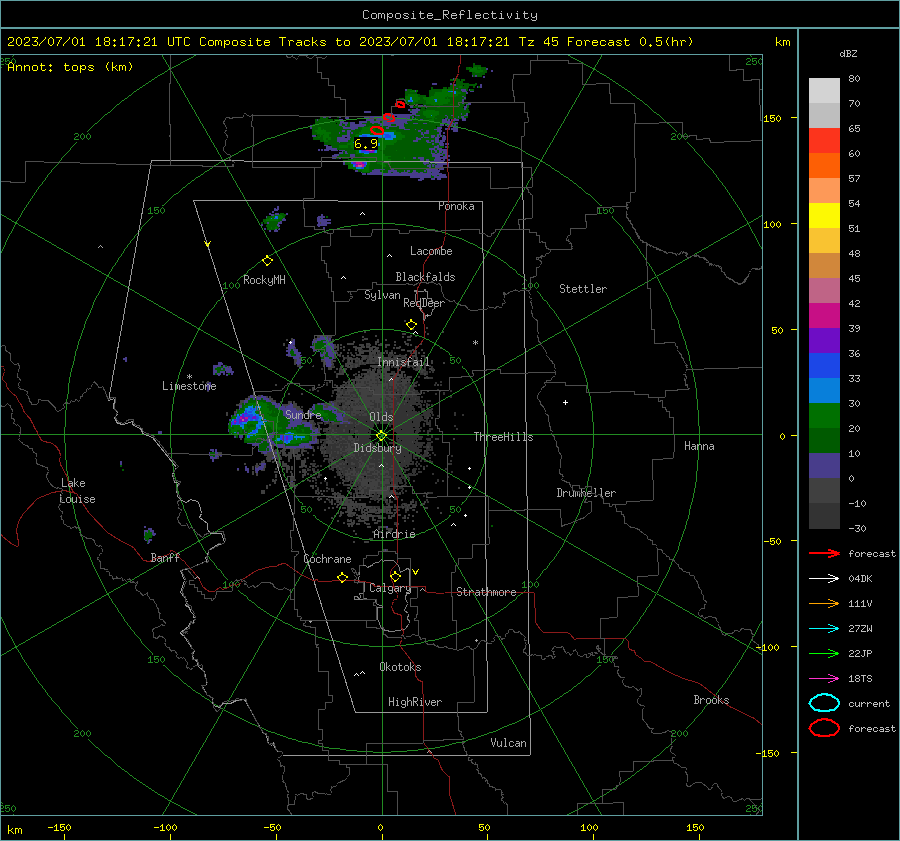Click the 80 dBZ light gray swatch

(824, 90)
